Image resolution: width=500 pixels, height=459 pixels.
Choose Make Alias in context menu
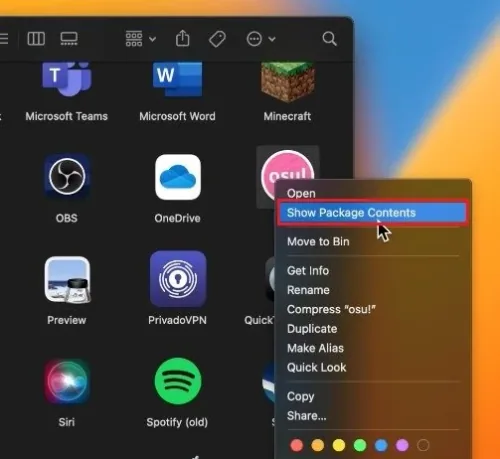[x=372, y=348]
